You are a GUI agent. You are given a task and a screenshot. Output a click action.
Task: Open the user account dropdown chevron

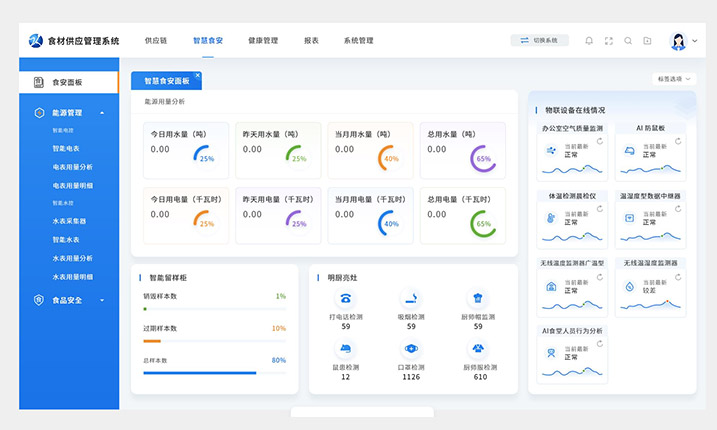695,41
